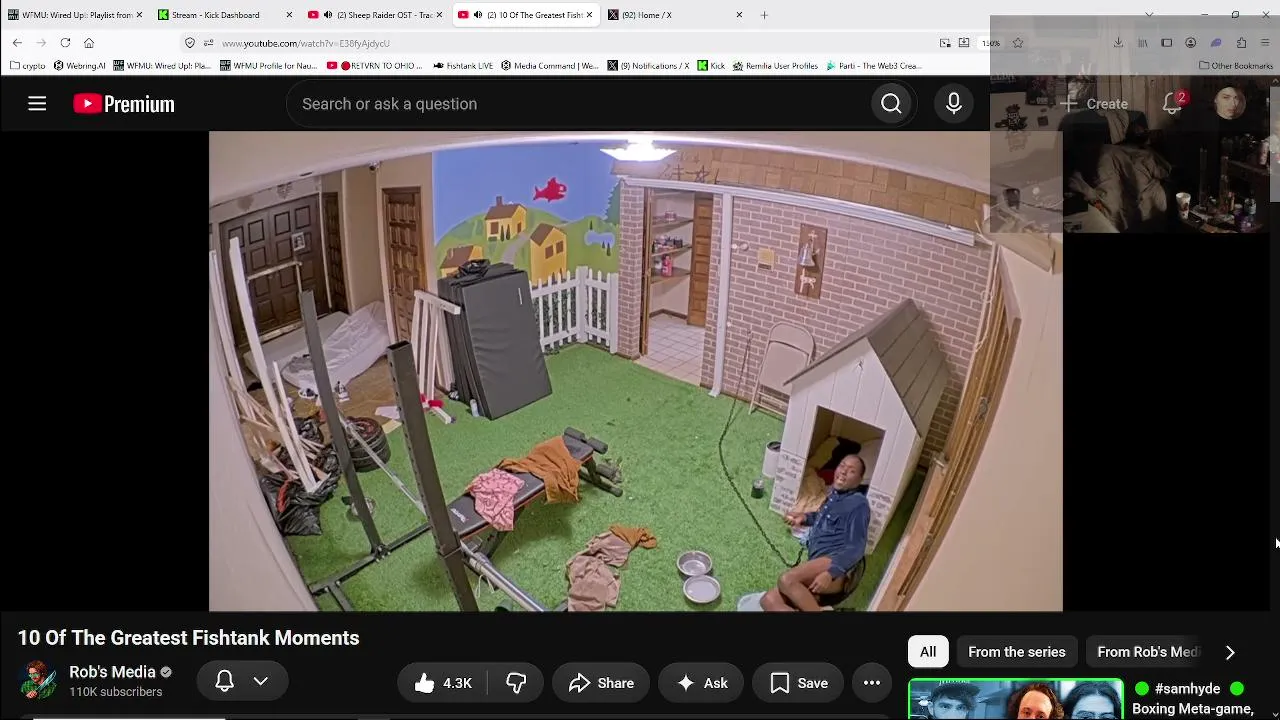Screen dimensions: 1280x720
Task: Click the browser address bar URL
Action: point(306,43)
